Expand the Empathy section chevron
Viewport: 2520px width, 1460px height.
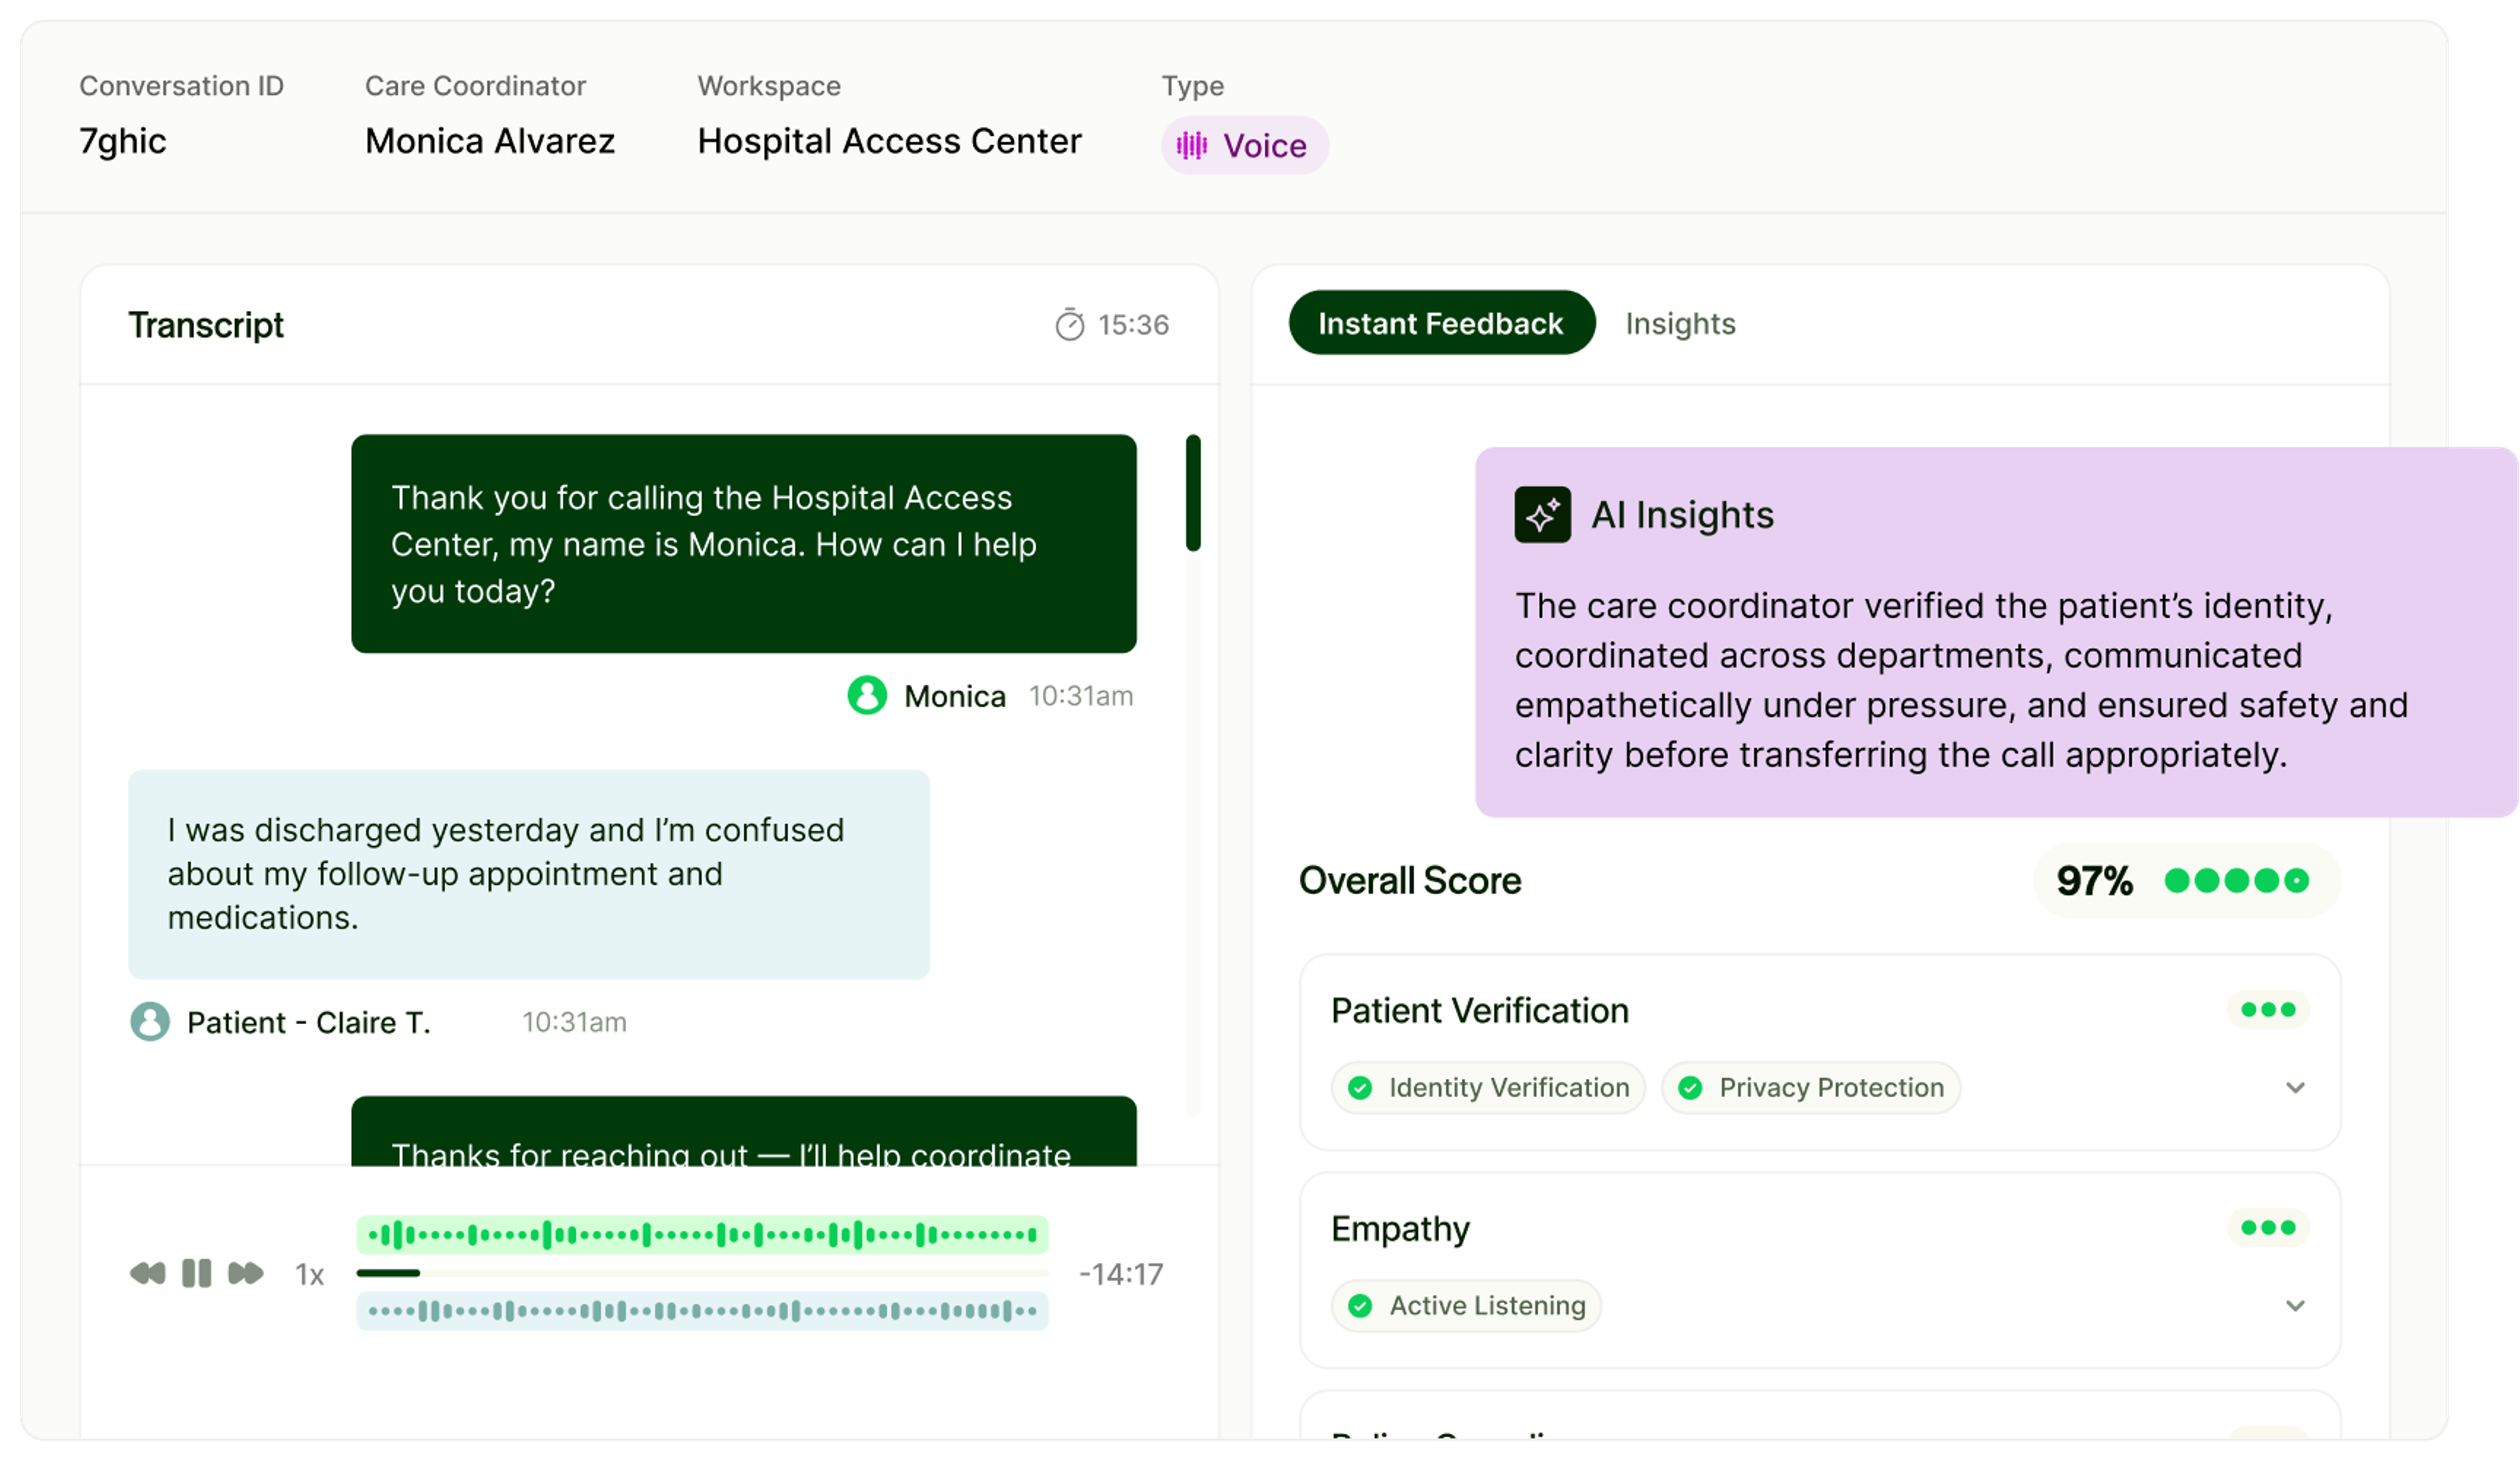tap(2295, 1305)
